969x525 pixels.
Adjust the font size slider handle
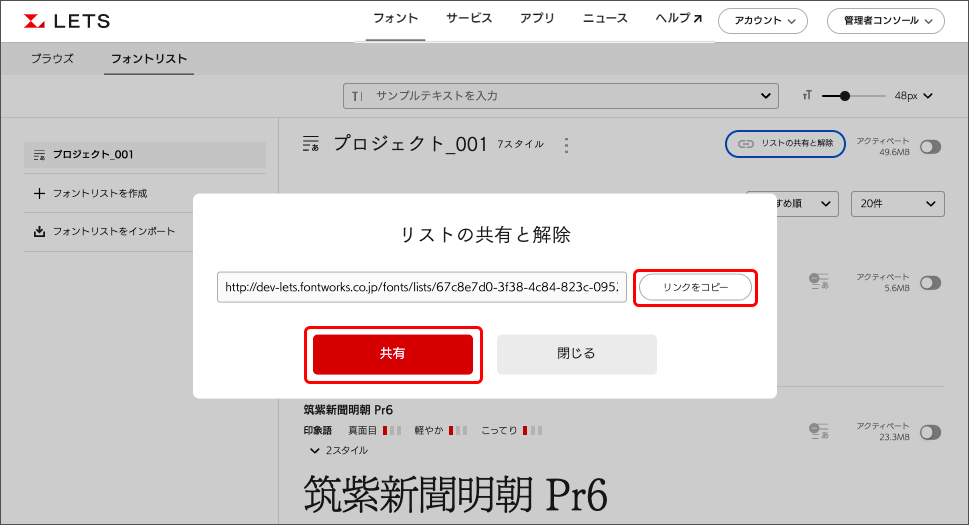[x=845, y=96]
